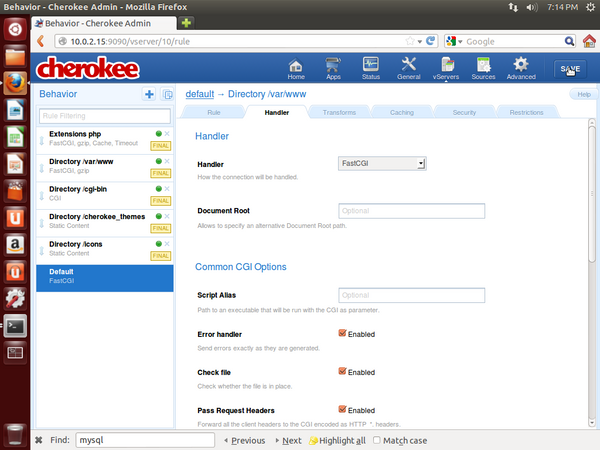
Task: Toggle active state of Directory /cgi-bin rule
Action: click(158, 189)
